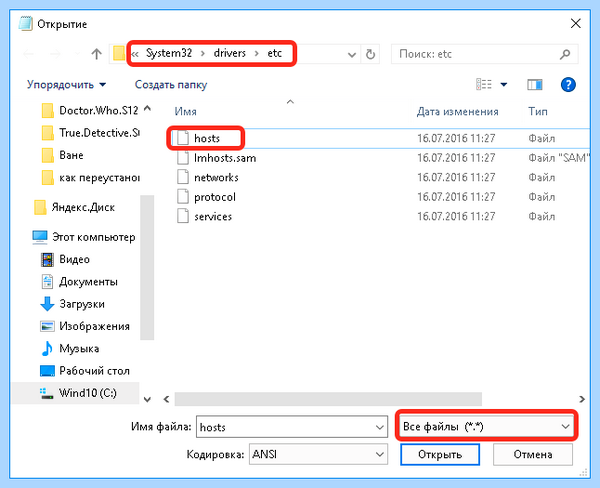Open Музыка in sidebar

[70, 349]
